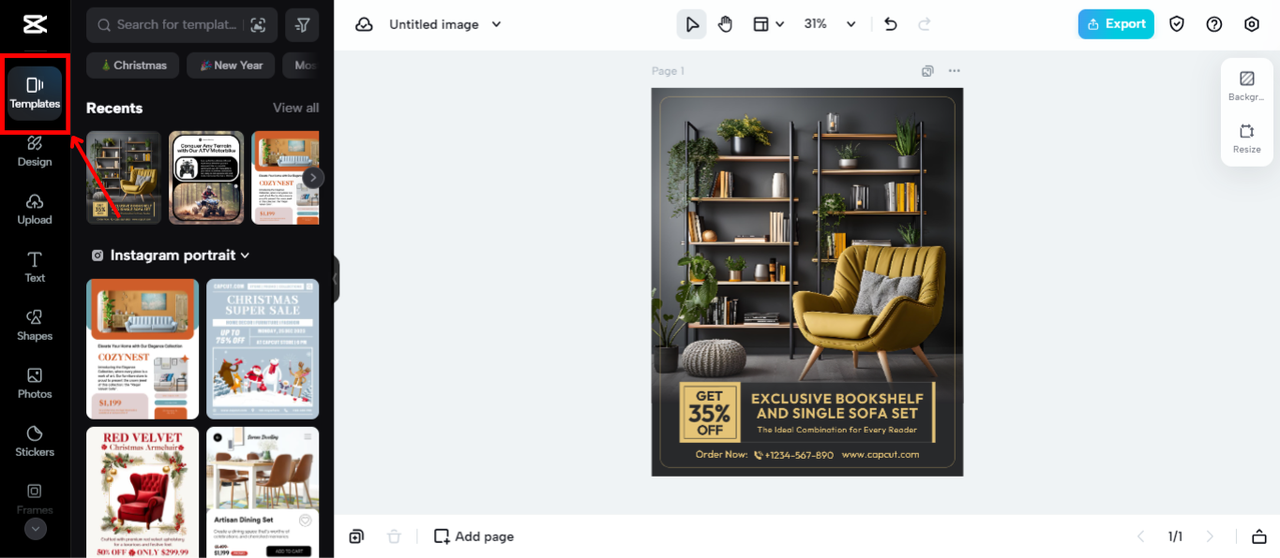Select the Christmas category chip
This screenshot has width=1280, height=558.
pos(133,65)
